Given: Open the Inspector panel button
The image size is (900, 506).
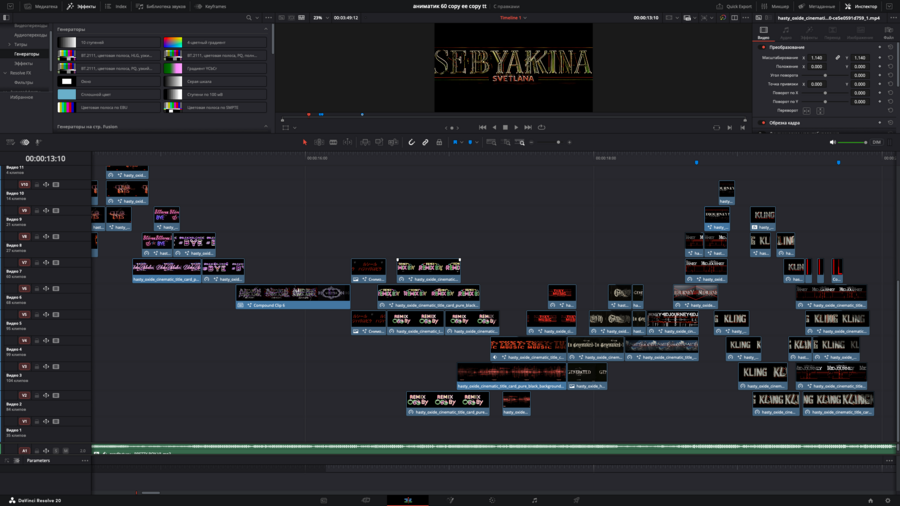Looking at the screenshot, I should (861, 6).
